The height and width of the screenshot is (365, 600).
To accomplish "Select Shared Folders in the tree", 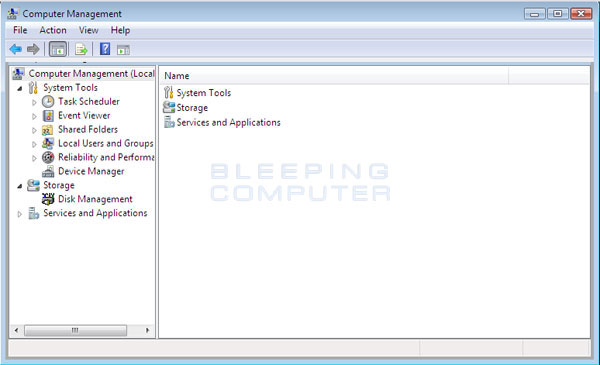I will (x=88, y=129).
